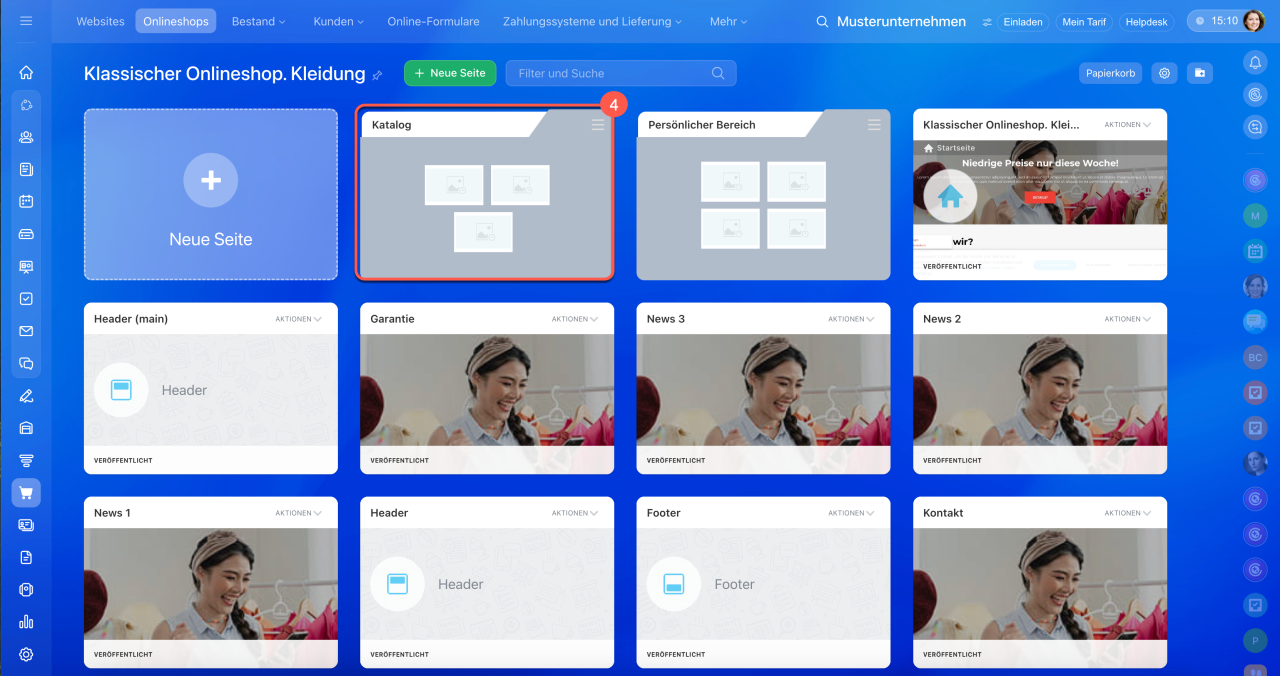Open the hamburger main menu
Image resolution: width=1280 pixels, height=676 pixels.
[x=26, y=20]
